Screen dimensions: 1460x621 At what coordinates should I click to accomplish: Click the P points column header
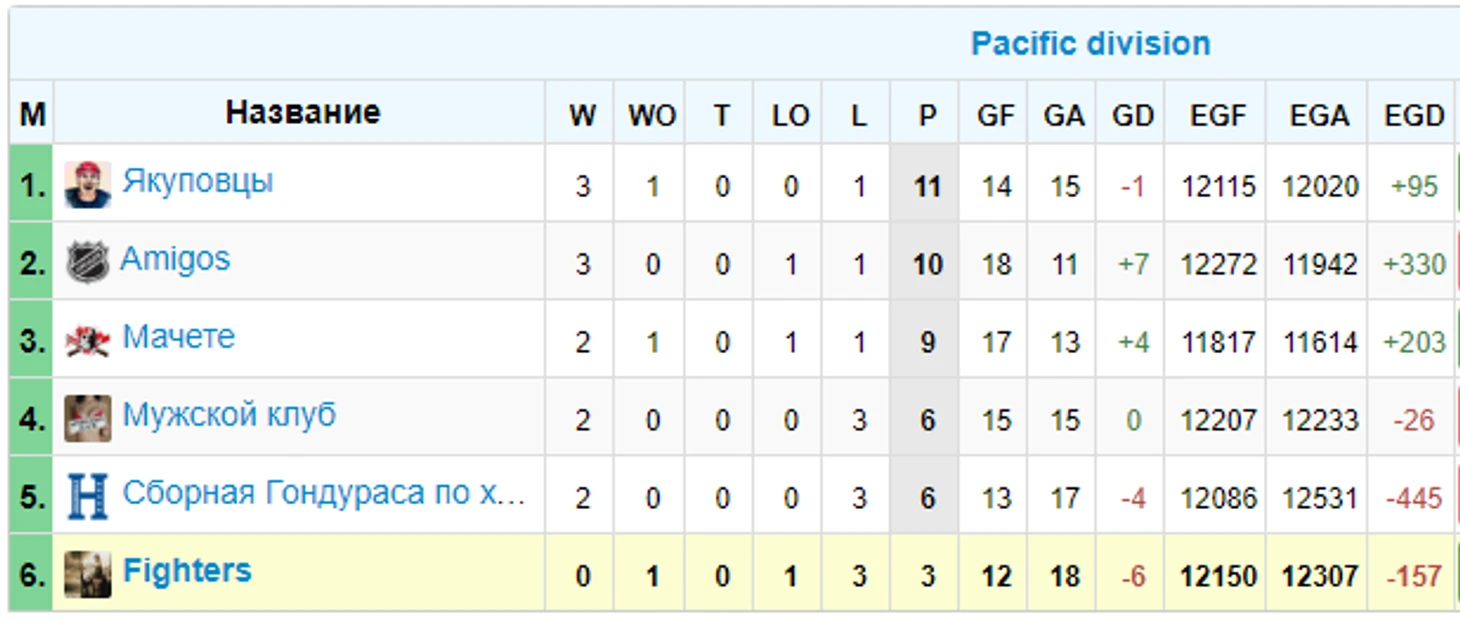pyautogui.click(x=927, y=116)
